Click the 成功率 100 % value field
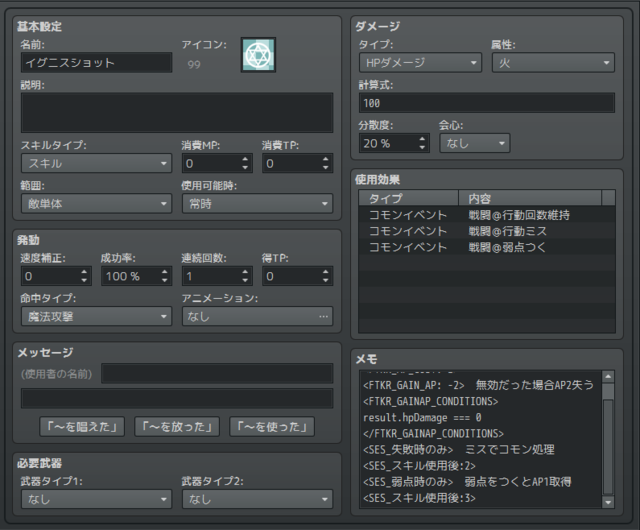Image resolution: width=640 pixels, height=530 pixels. click(131, 276)
